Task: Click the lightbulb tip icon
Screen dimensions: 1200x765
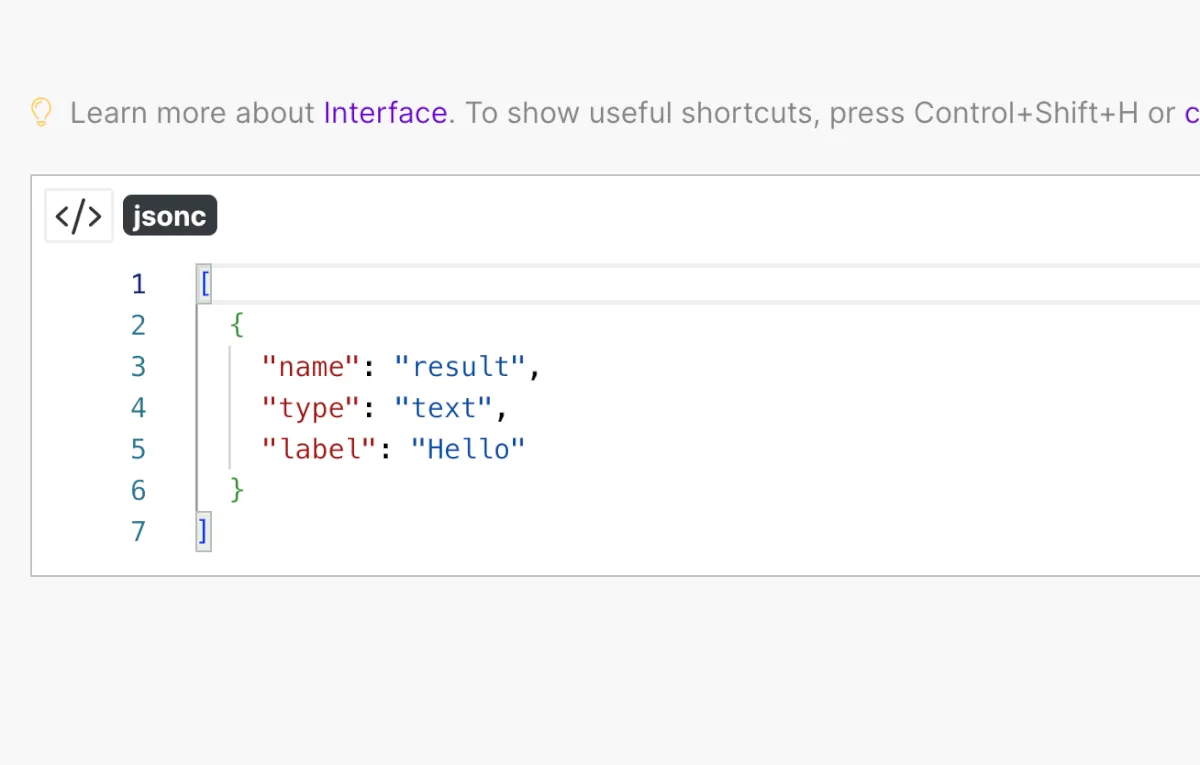Action: [40, 112]
